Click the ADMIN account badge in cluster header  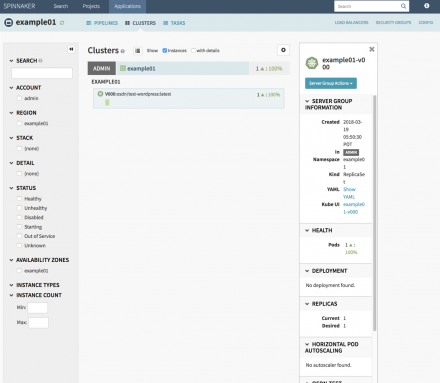coord(102,68)
